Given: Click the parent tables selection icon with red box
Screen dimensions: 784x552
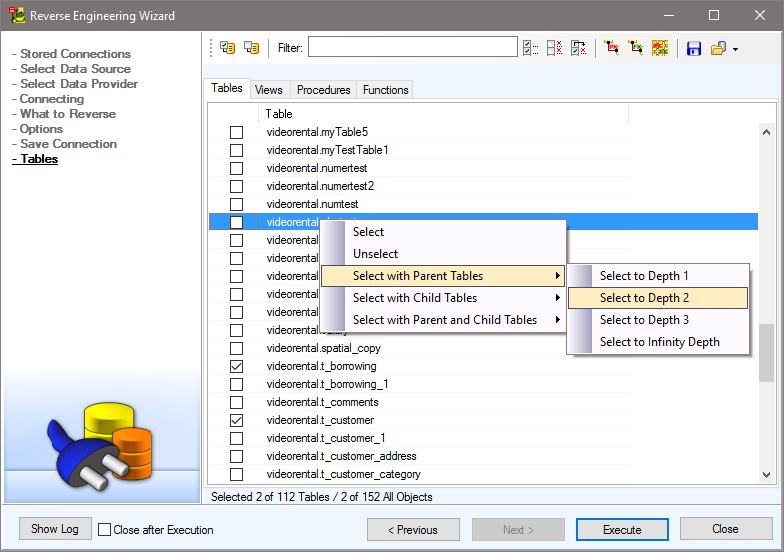Looking at the screenshot, I should pos(612,48).
